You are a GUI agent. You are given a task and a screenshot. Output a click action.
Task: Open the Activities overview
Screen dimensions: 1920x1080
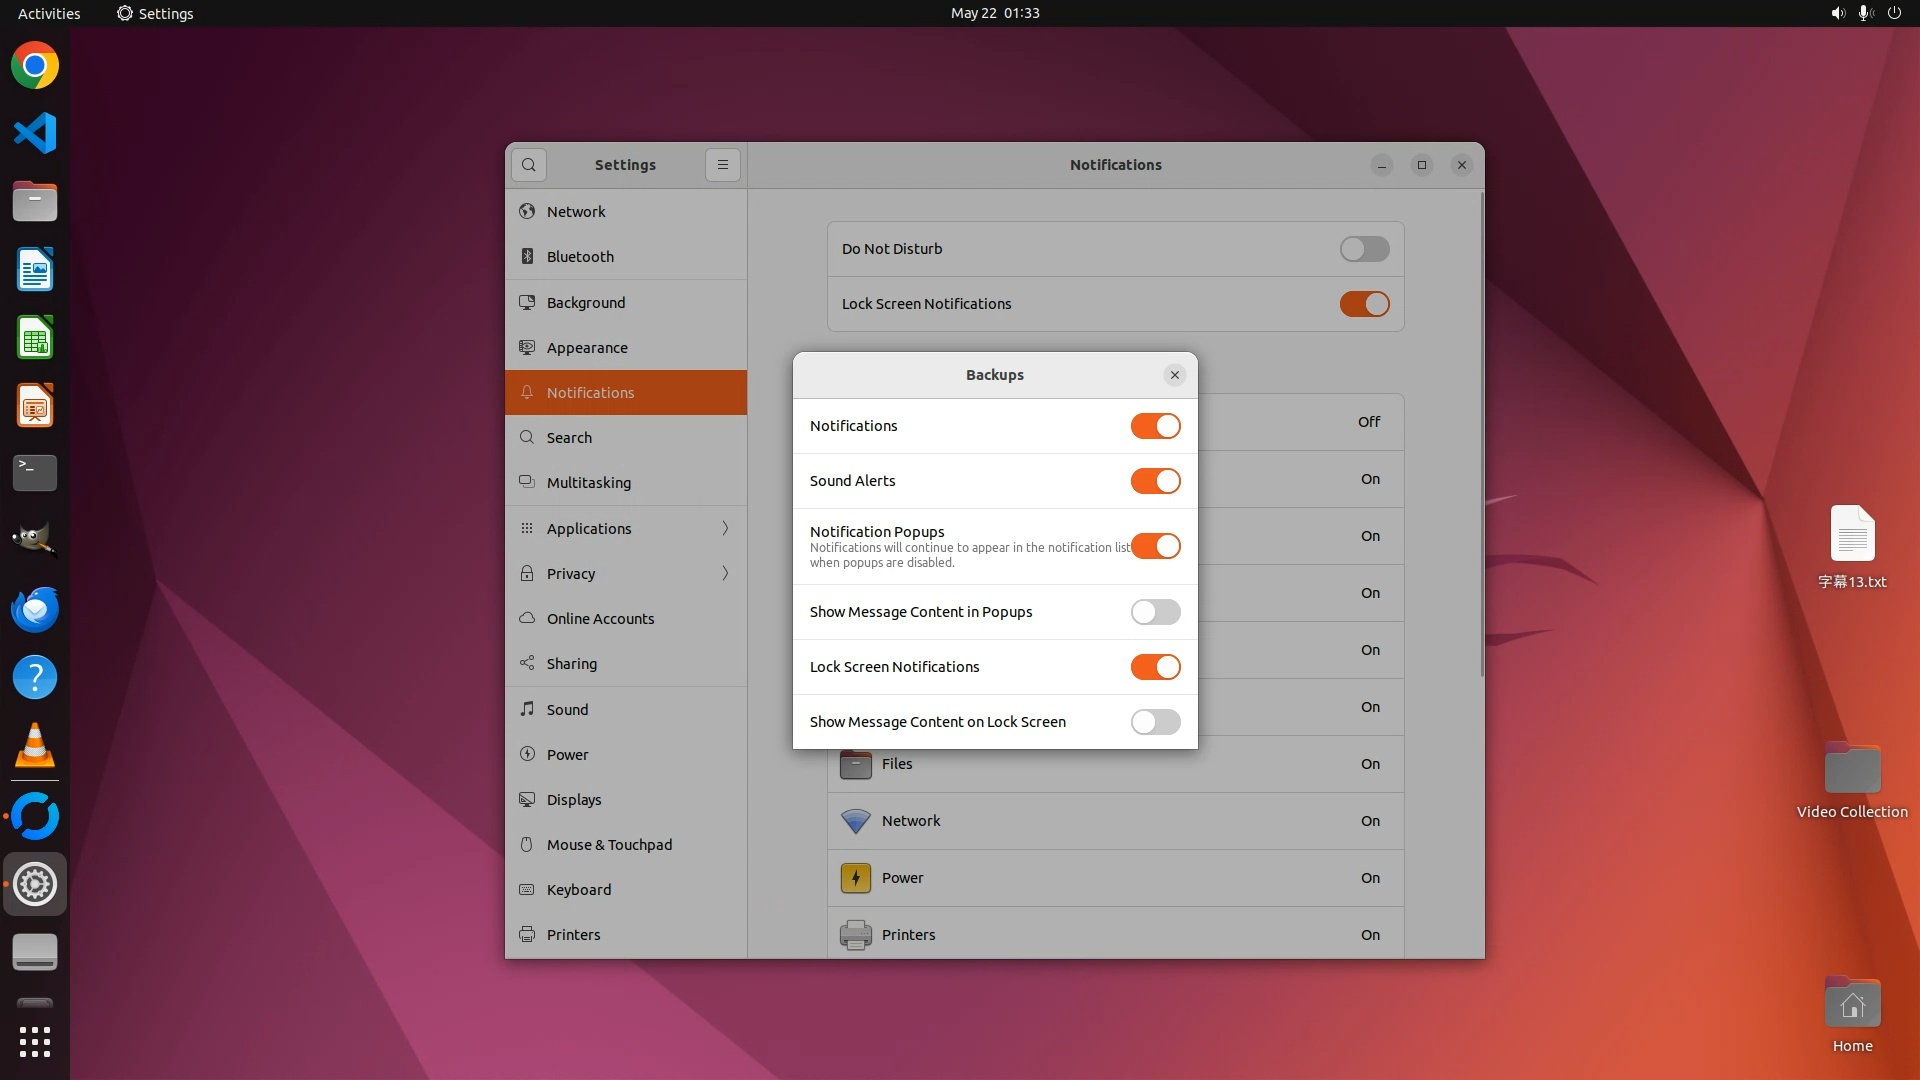coord(49,13)
